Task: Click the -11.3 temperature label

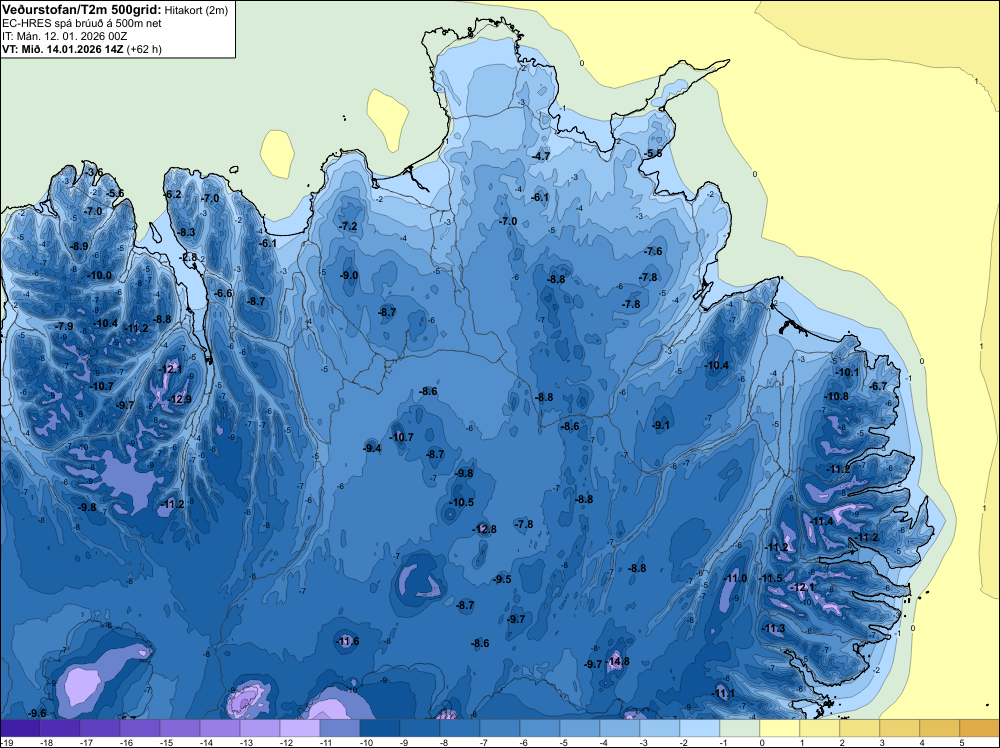Action: click(773, 628)
